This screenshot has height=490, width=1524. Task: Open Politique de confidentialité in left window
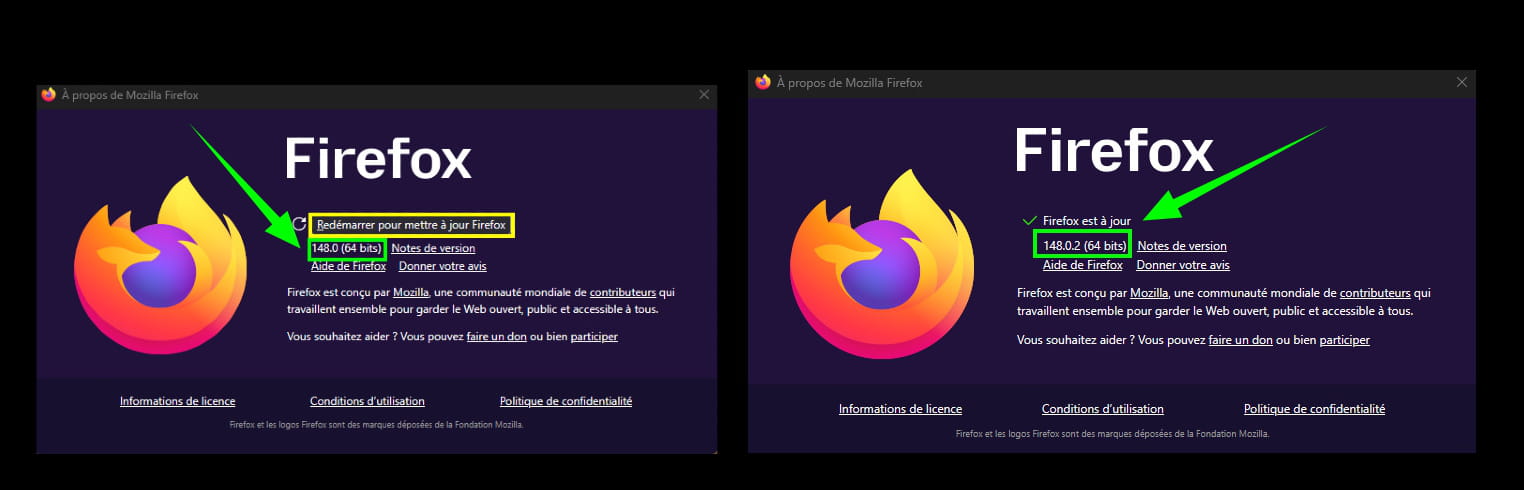tap(566, 401)
